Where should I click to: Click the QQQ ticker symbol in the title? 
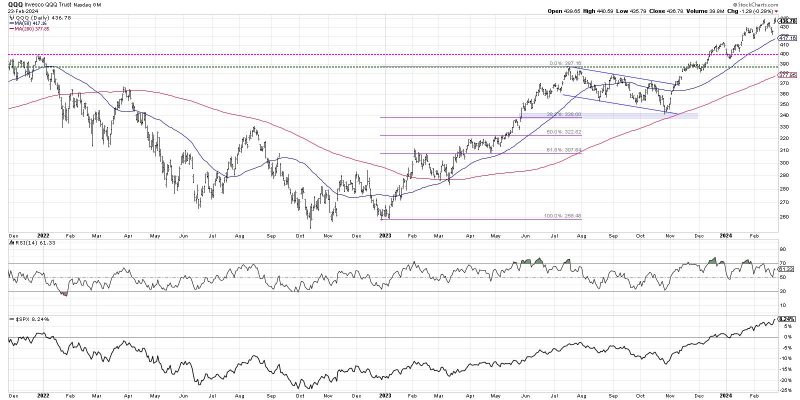[15, 5]
